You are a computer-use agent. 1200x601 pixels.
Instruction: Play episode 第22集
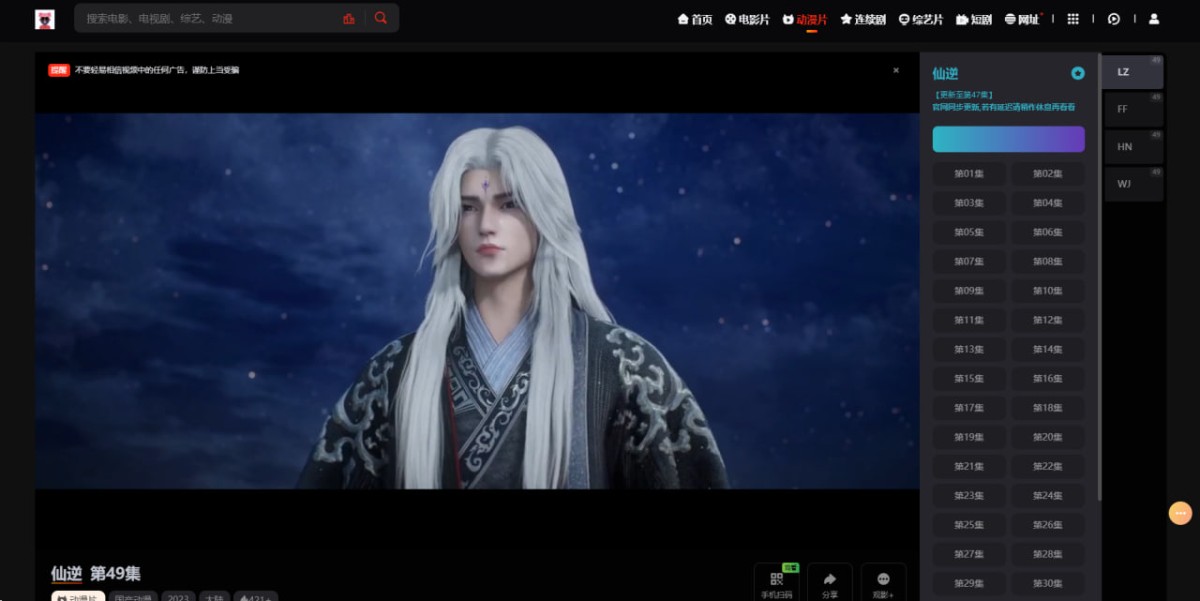(1047, 466)
